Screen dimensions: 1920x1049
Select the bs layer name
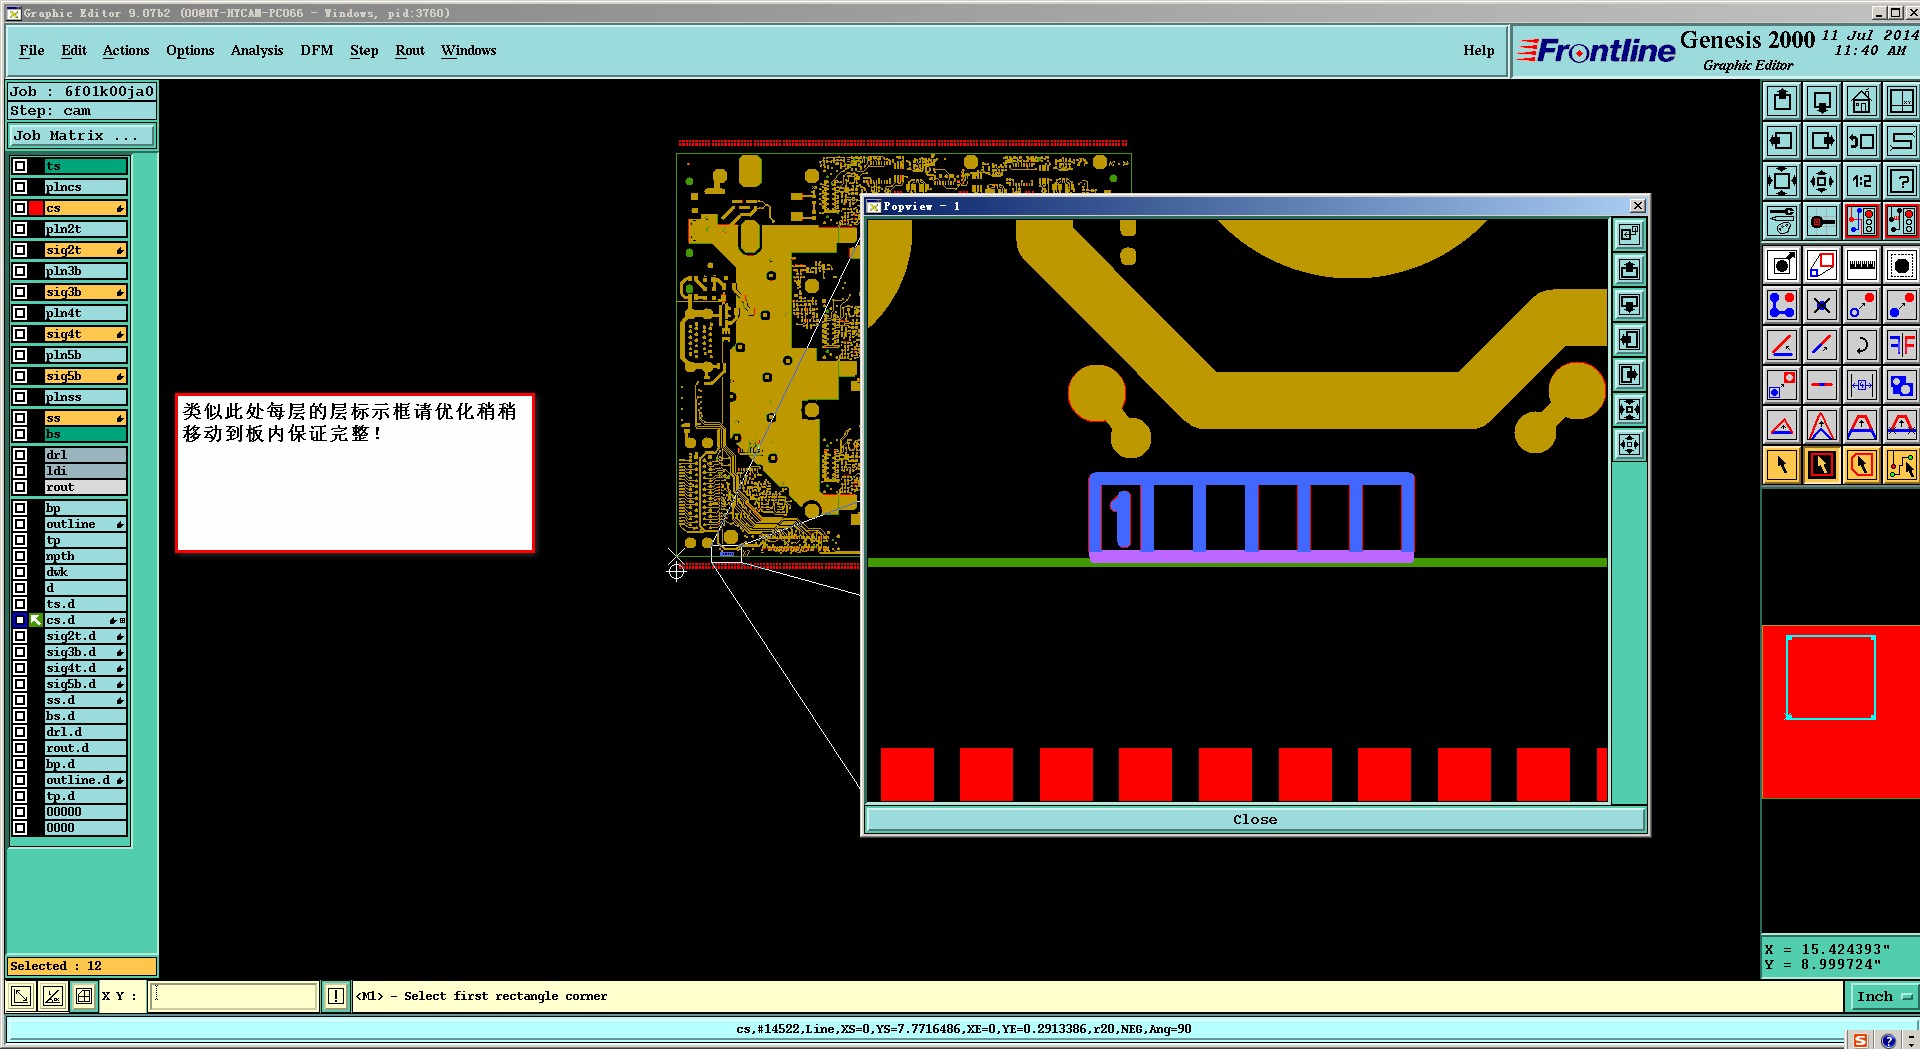(x=85, y=434)
